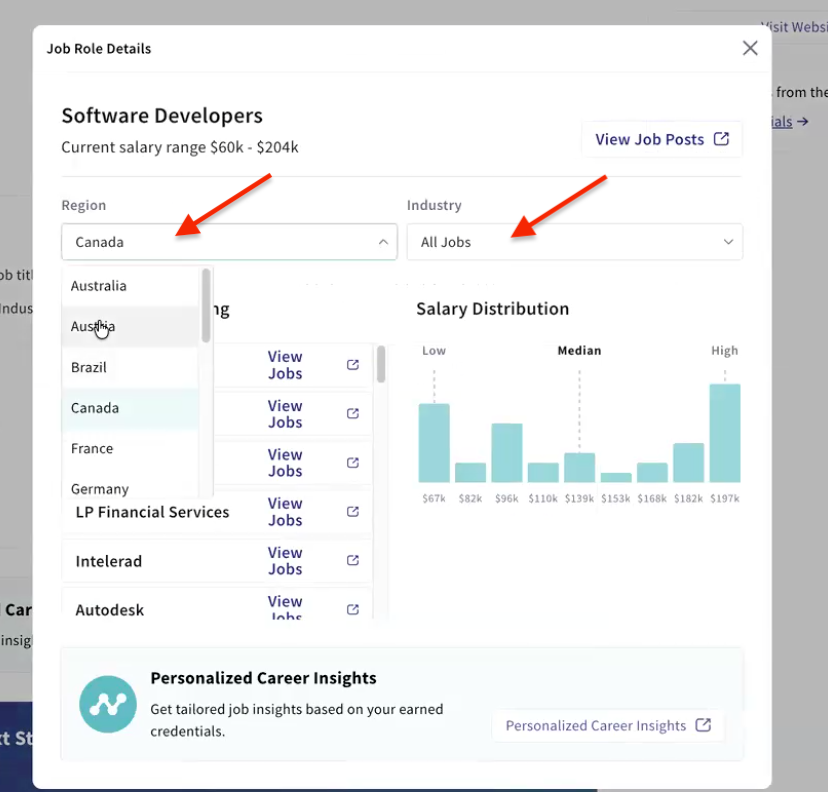
Task: Click the teal career insights graph icon
Action: [108, 704]
